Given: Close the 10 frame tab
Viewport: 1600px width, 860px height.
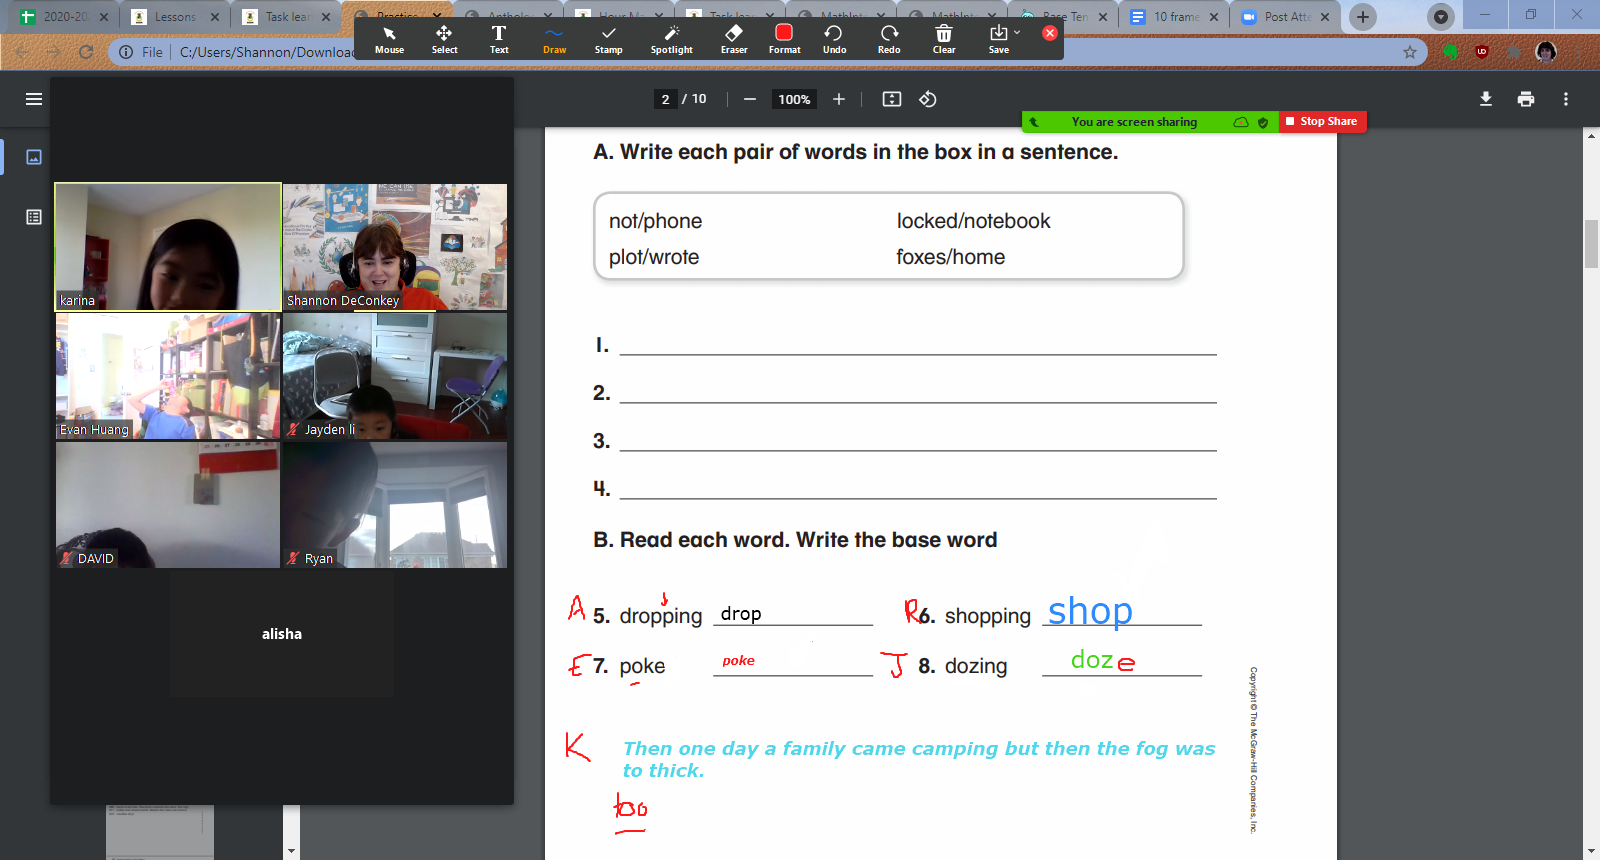Looking at the screenshot, I should point(1213,17).
